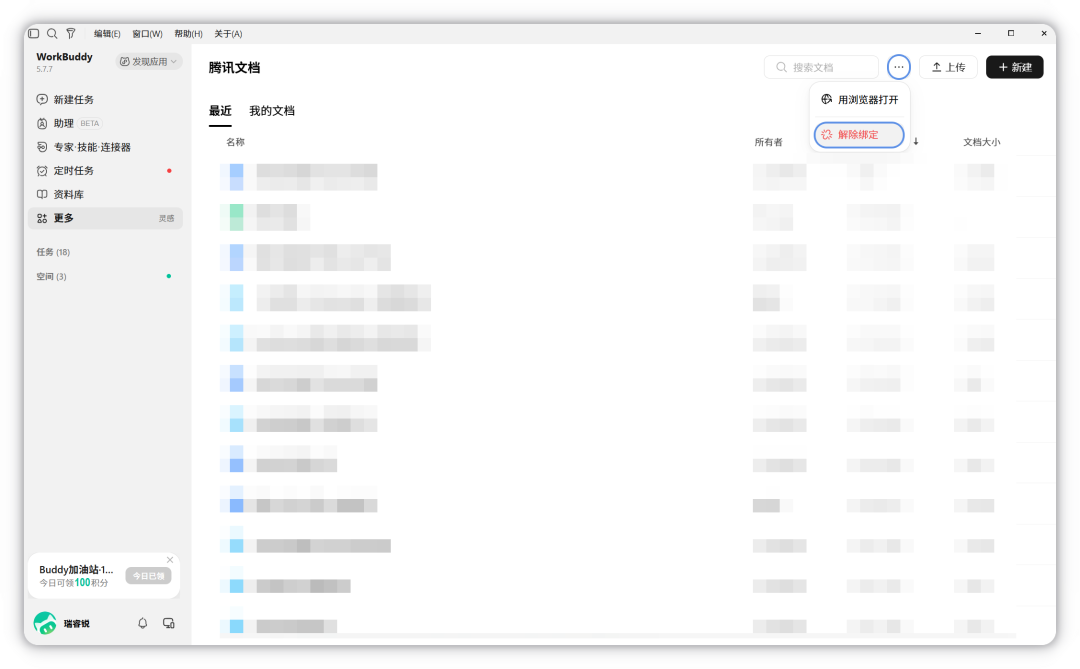Image resolution: width=1080 pixels, height=669 pixels.
Task: Click the 今日已领 button
Action: point(148,575)
